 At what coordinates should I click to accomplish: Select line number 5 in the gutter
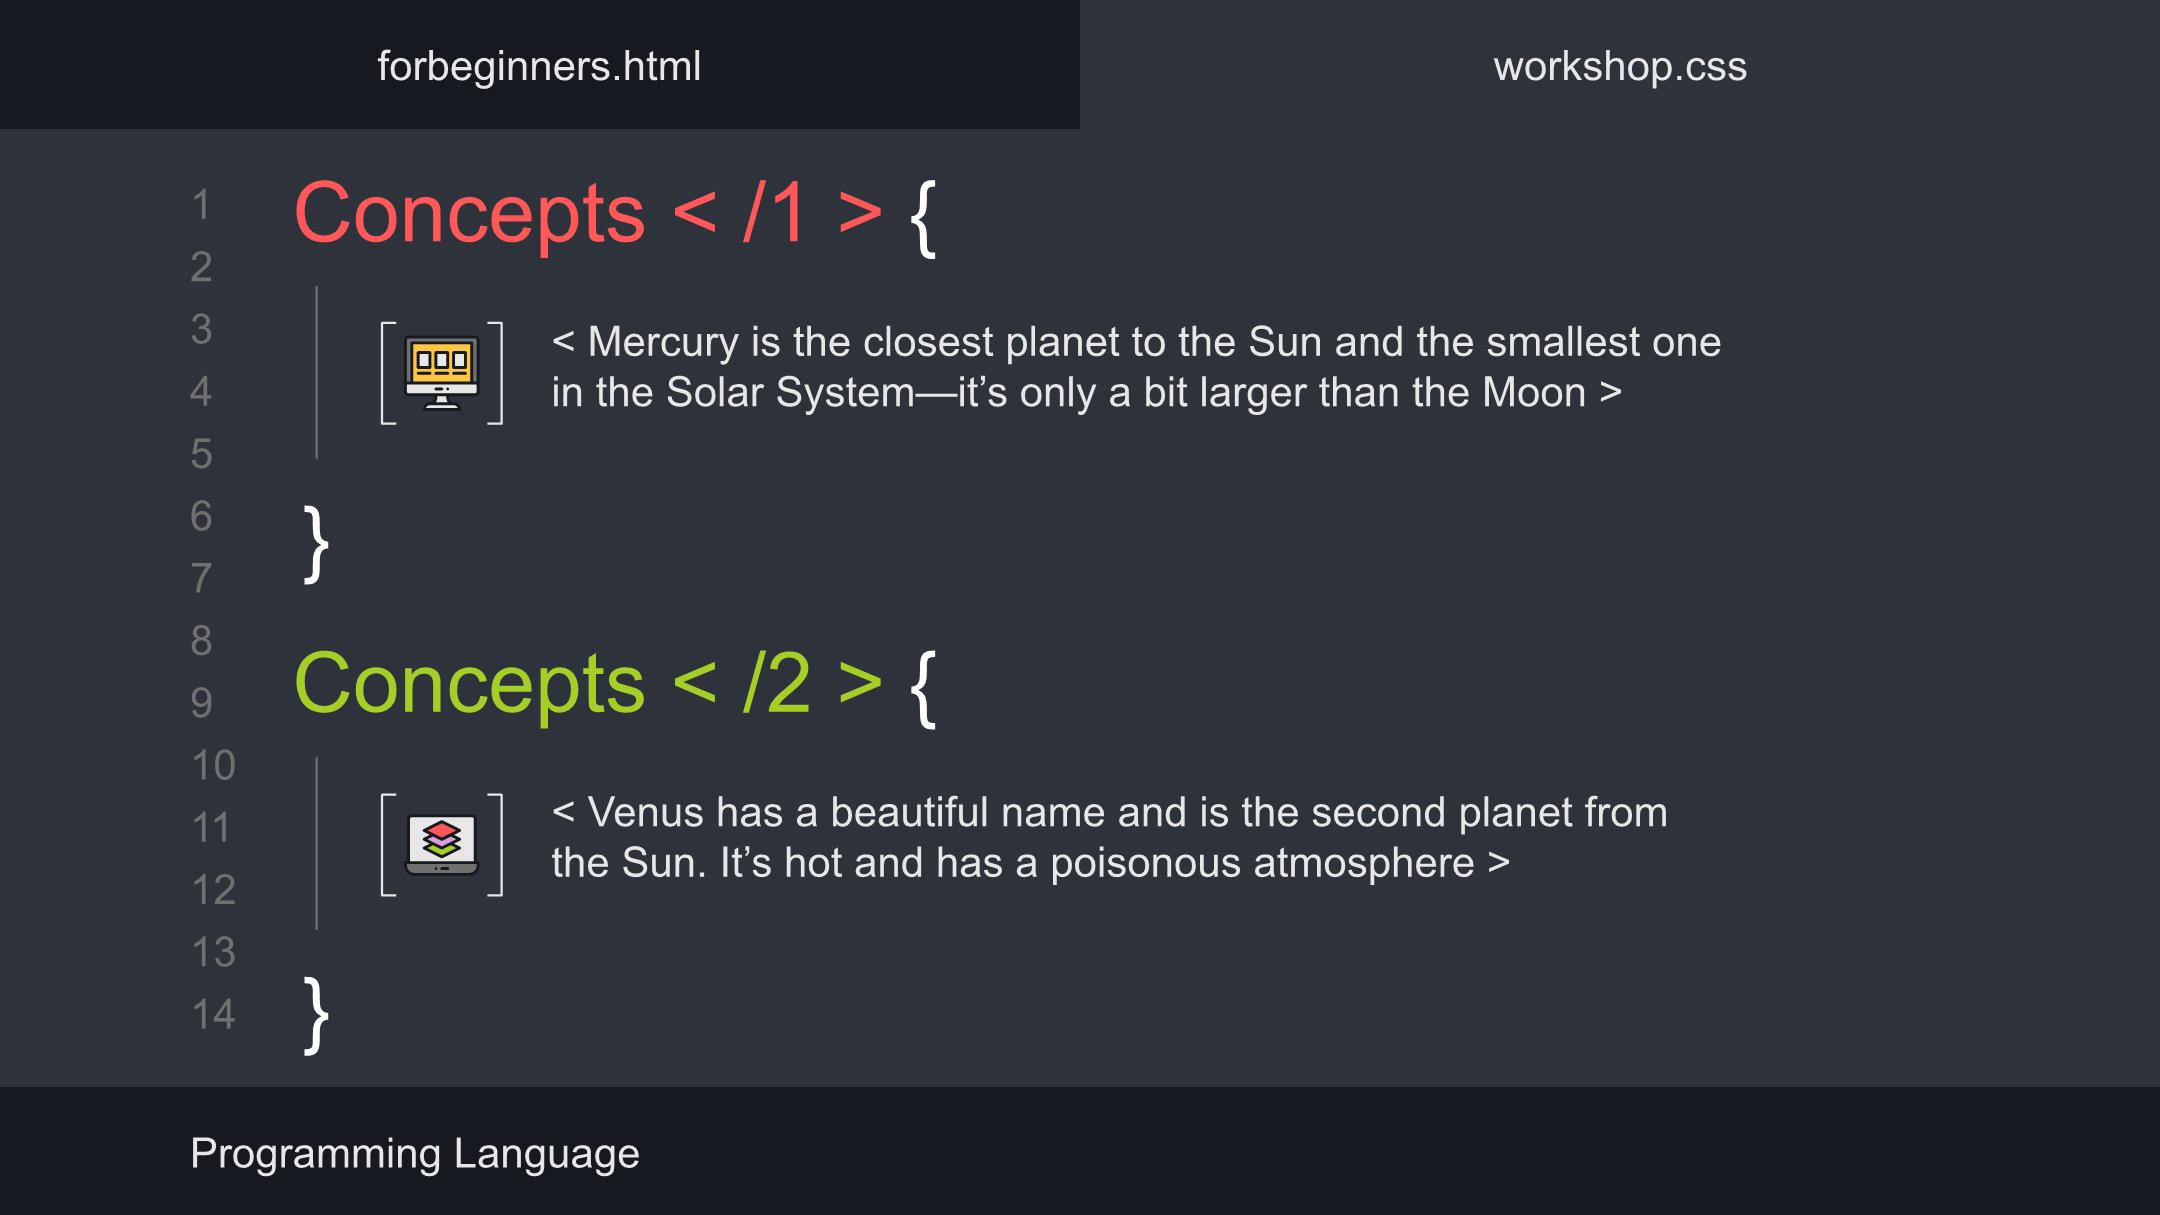point(201,454)
